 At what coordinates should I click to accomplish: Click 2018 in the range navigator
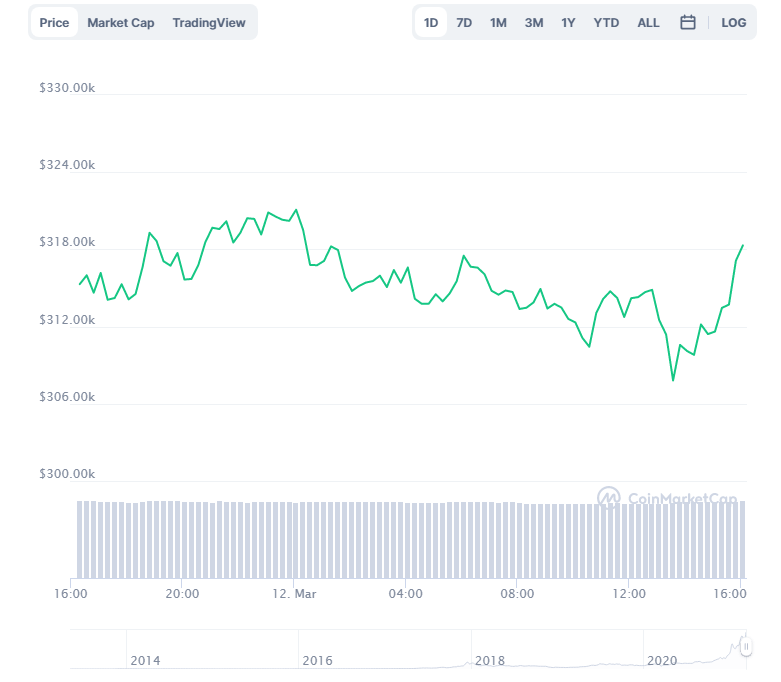point(490,661)
